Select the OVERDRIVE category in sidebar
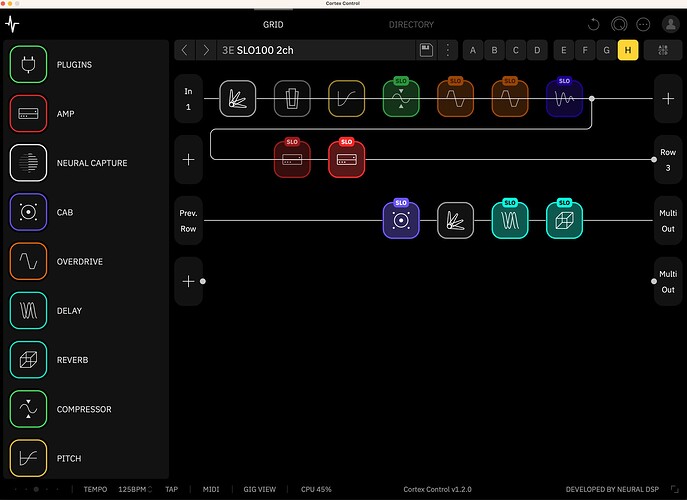The image size is (687, 500). coord(28,261)
